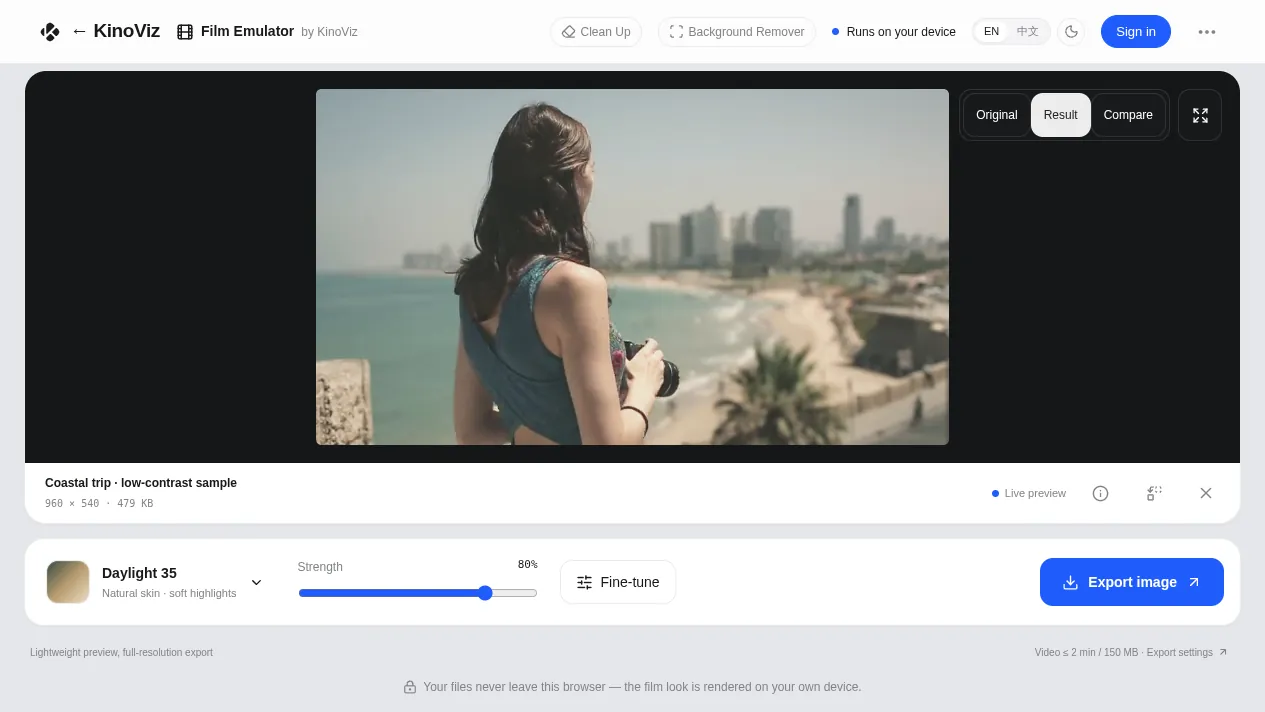Viewport: 1265px width, 712px height.
Task: Expand the Daylight 35 preset chevron
Action: [256, 582]
